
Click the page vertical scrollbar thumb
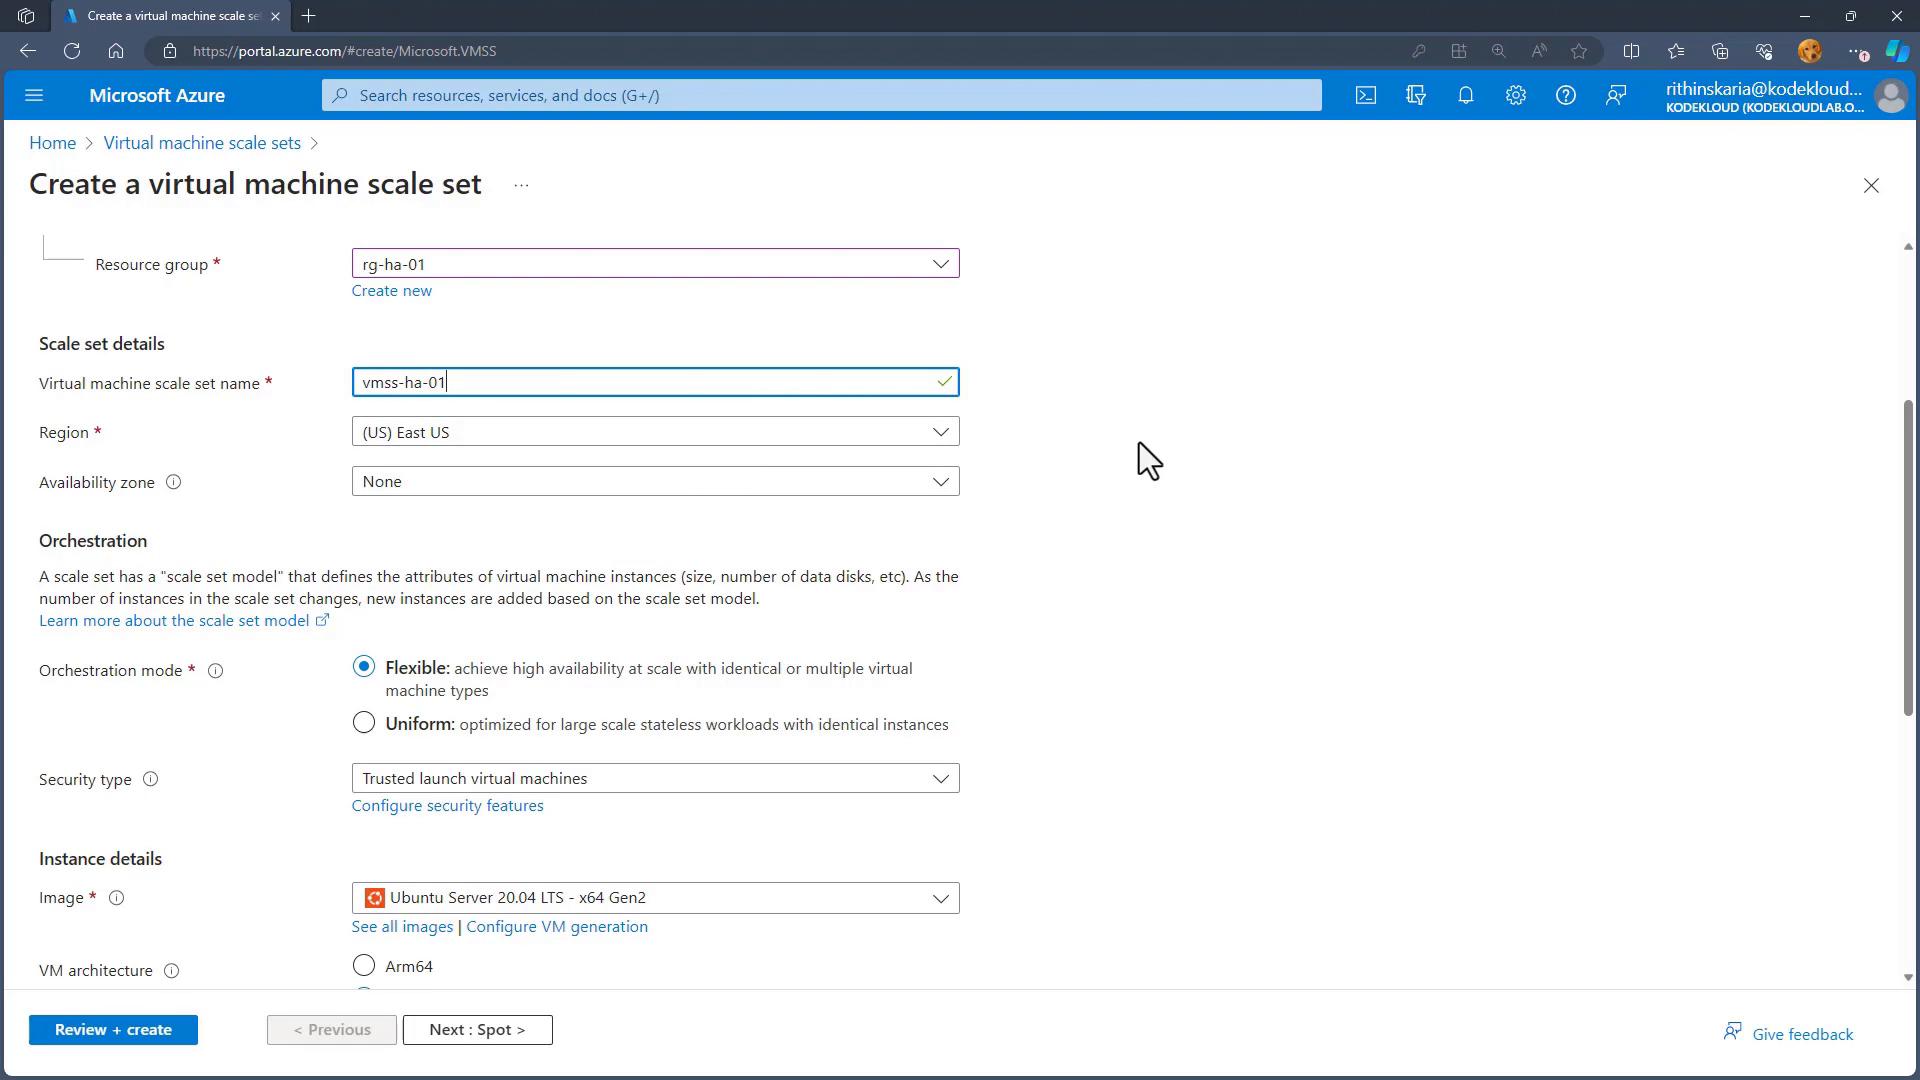pos(1907,558)
